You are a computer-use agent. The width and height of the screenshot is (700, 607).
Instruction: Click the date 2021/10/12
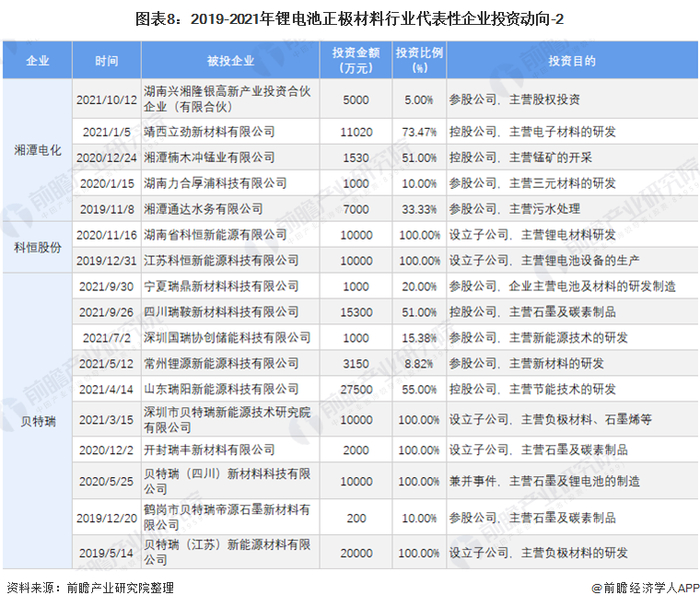pyautogui.click(x=107, y=100)
